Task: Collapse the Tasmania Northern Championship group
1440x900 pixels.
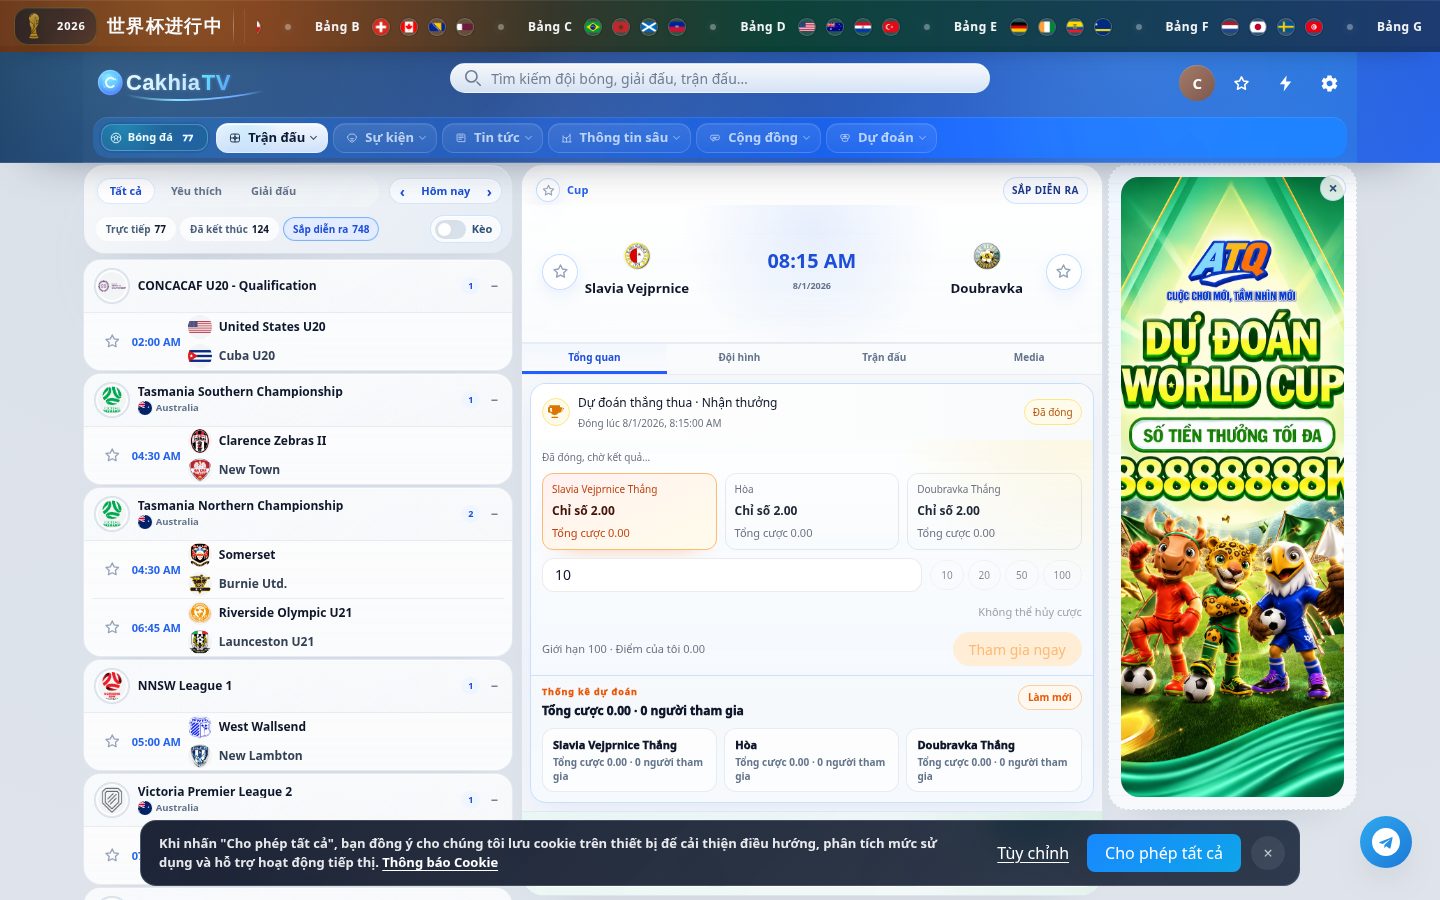Action: click(494, 514)
